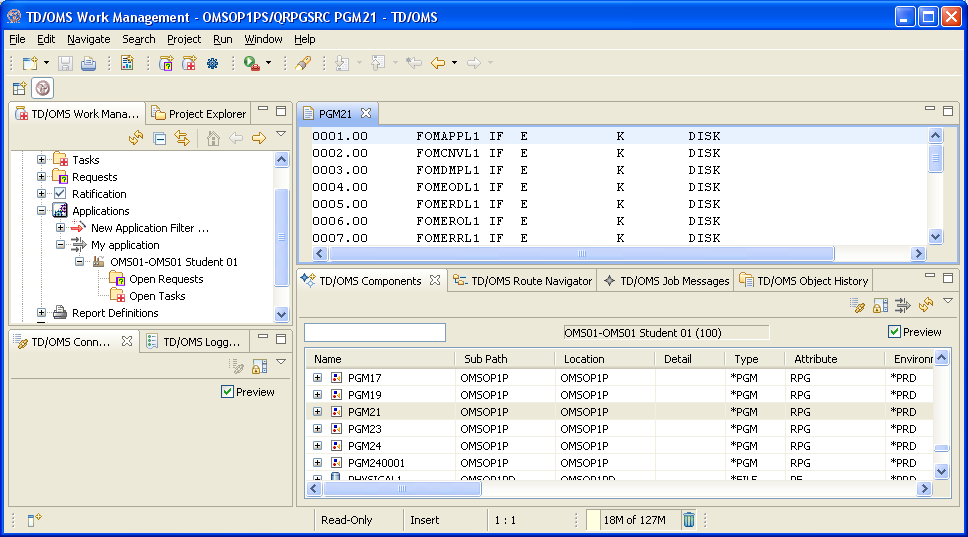The width and height of the screenshot is (968, 537).
Task: Click the Save toolbar icon
Action: tap(65, 63)
